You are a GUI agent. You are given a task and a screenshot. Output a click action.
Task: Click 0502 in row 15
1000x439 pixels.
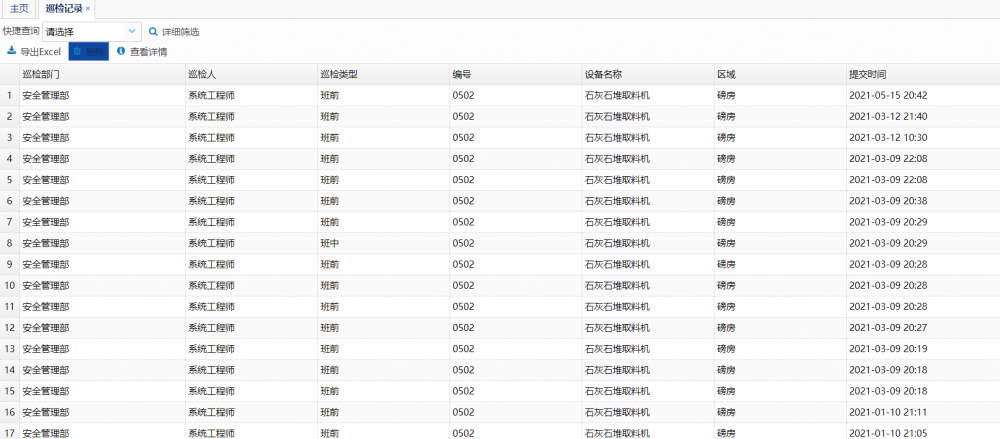coord(464,391)
